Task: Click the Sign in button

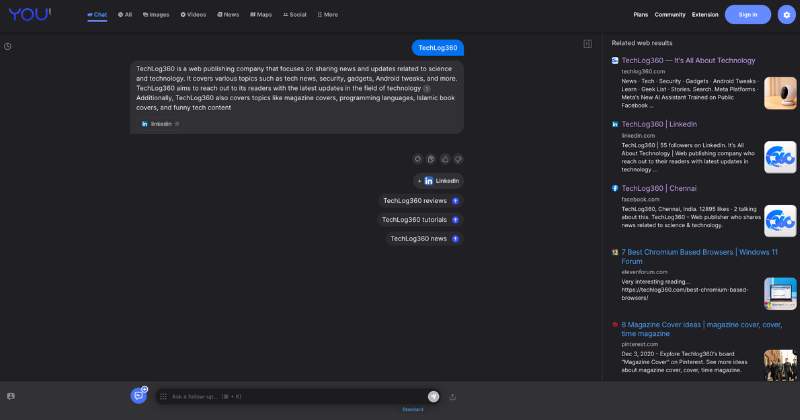Action: pyautogui.click(x=748, y=15)
